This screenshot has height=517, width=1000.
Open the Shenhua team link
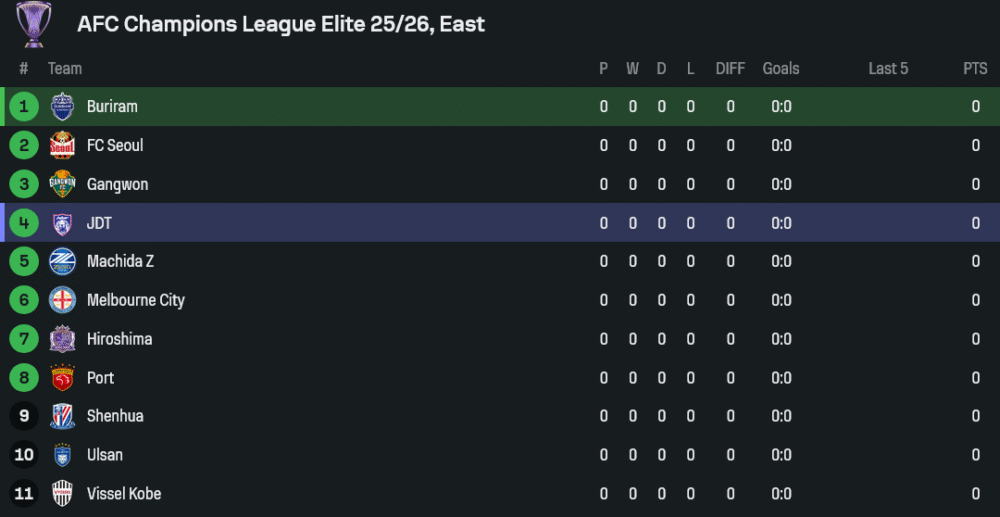[x=115, y=416]
